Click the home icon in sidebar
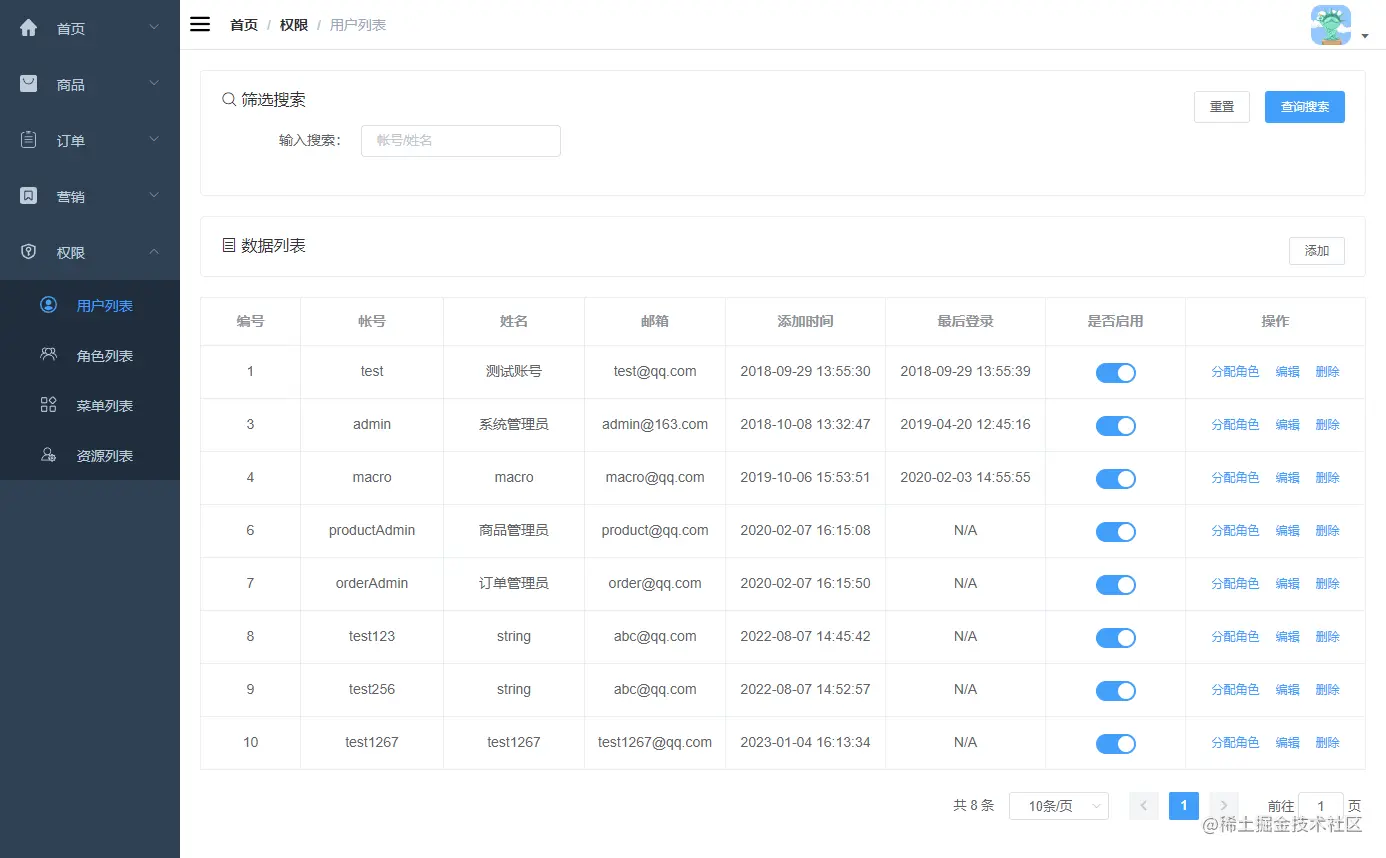The width and height of the screenshot is (1386, 858). (29, 28)
